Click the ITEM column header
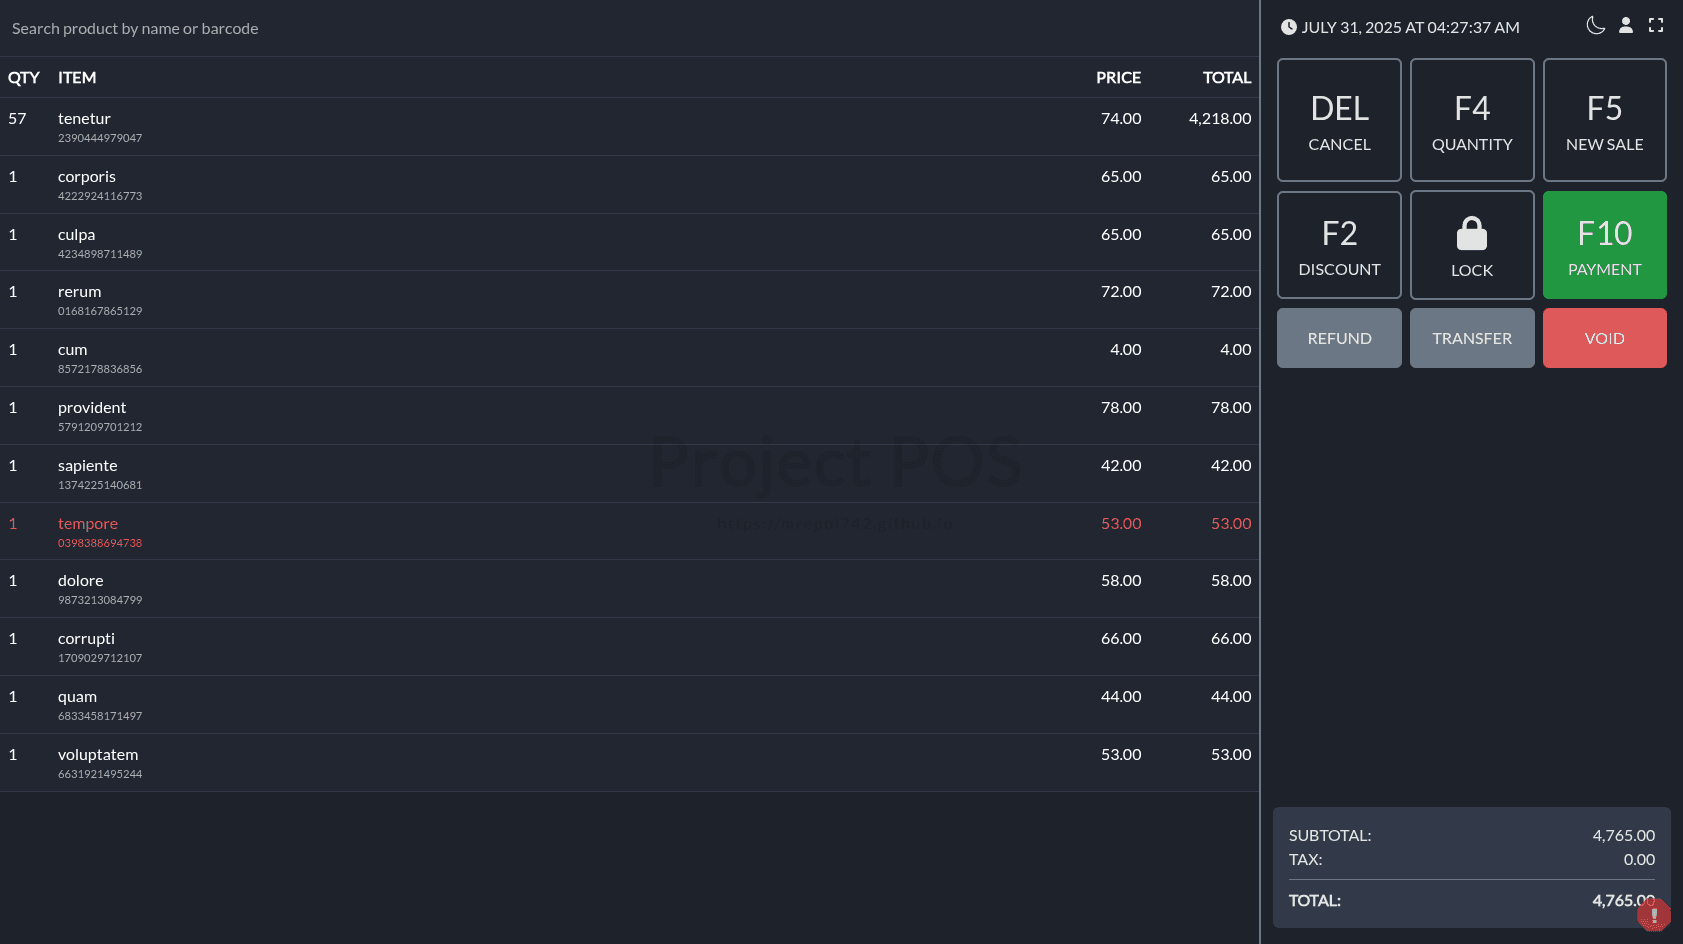Image resolution: width=1683 pixels, height=944 pixels. pos(77,78)
